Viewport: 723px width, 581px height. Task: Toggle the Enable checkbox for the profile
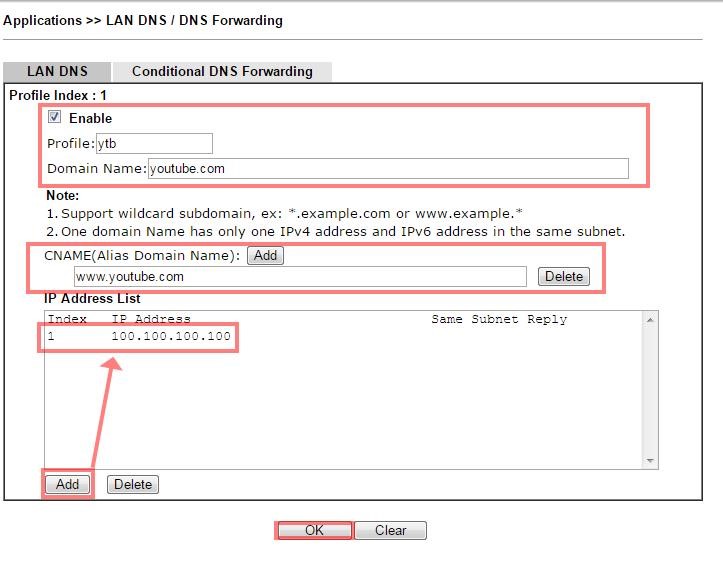55,118
